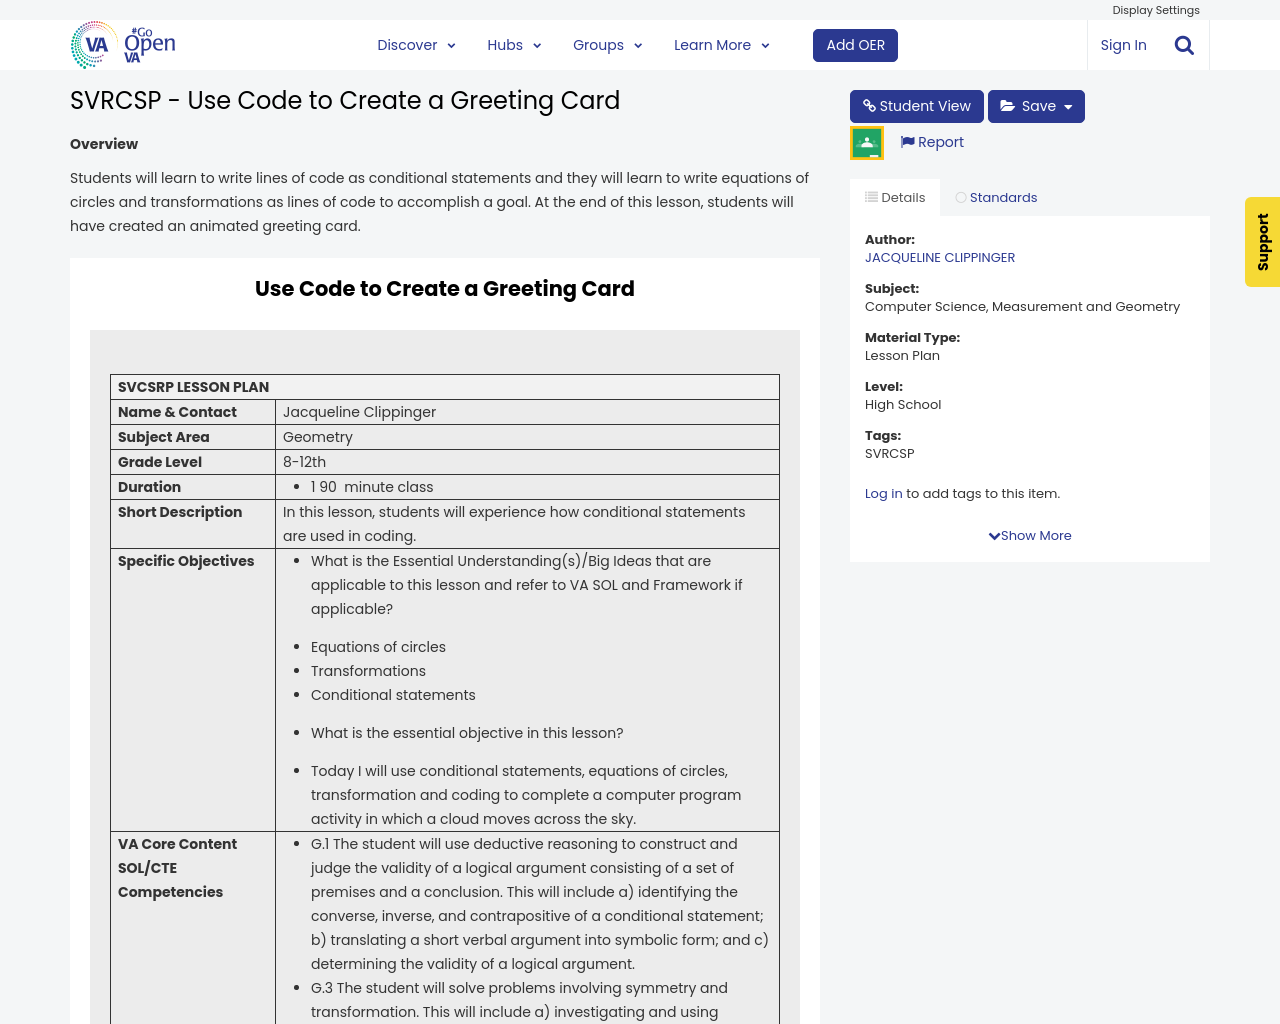Expand the Discover menu
Image resolution: width=1280 pixels, height=1024 pixels.
pyautogui.click(x=416, y=45)
